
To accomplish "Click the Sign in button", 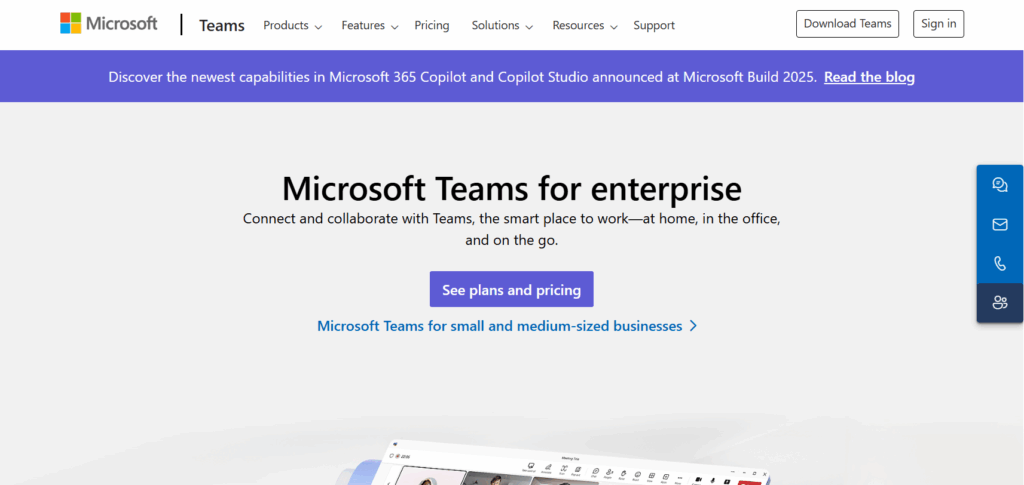I will click(938, 24).
